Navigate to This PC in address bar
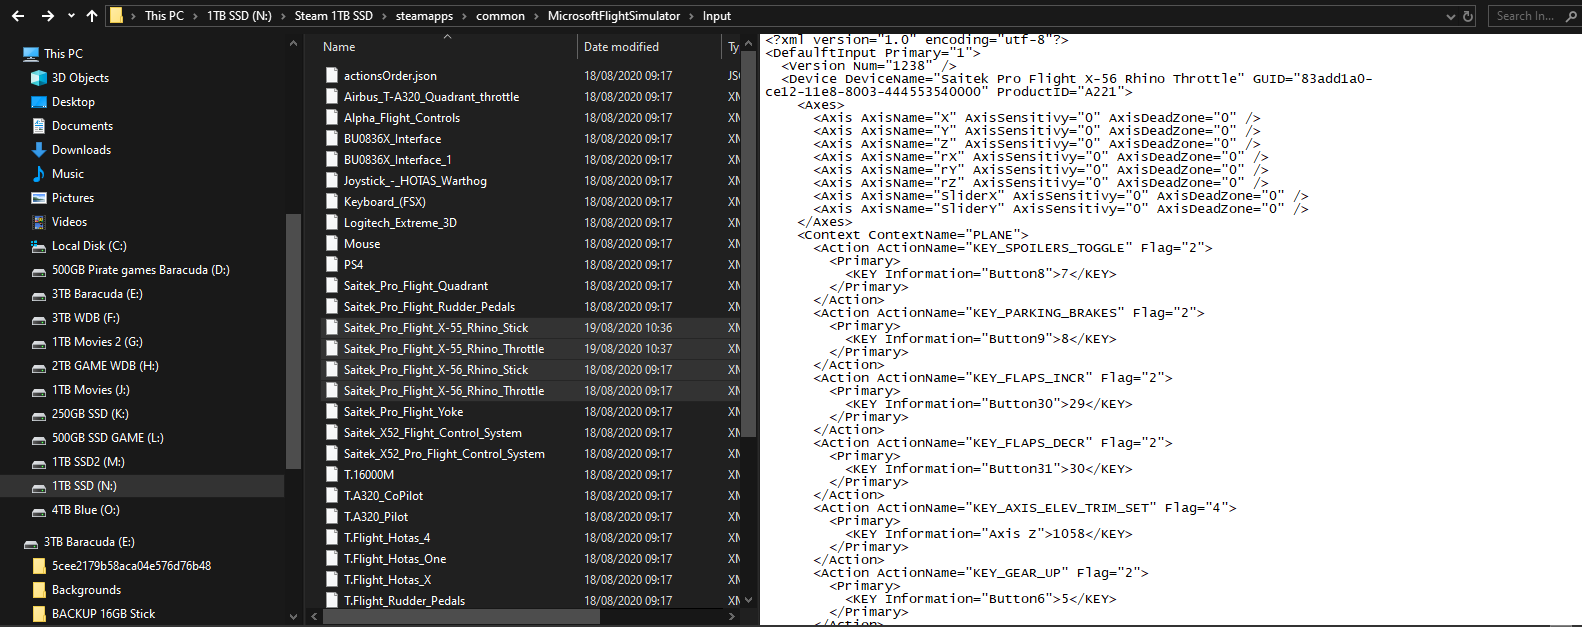The height and width of the screenshot is (627, 1582). 164,16
